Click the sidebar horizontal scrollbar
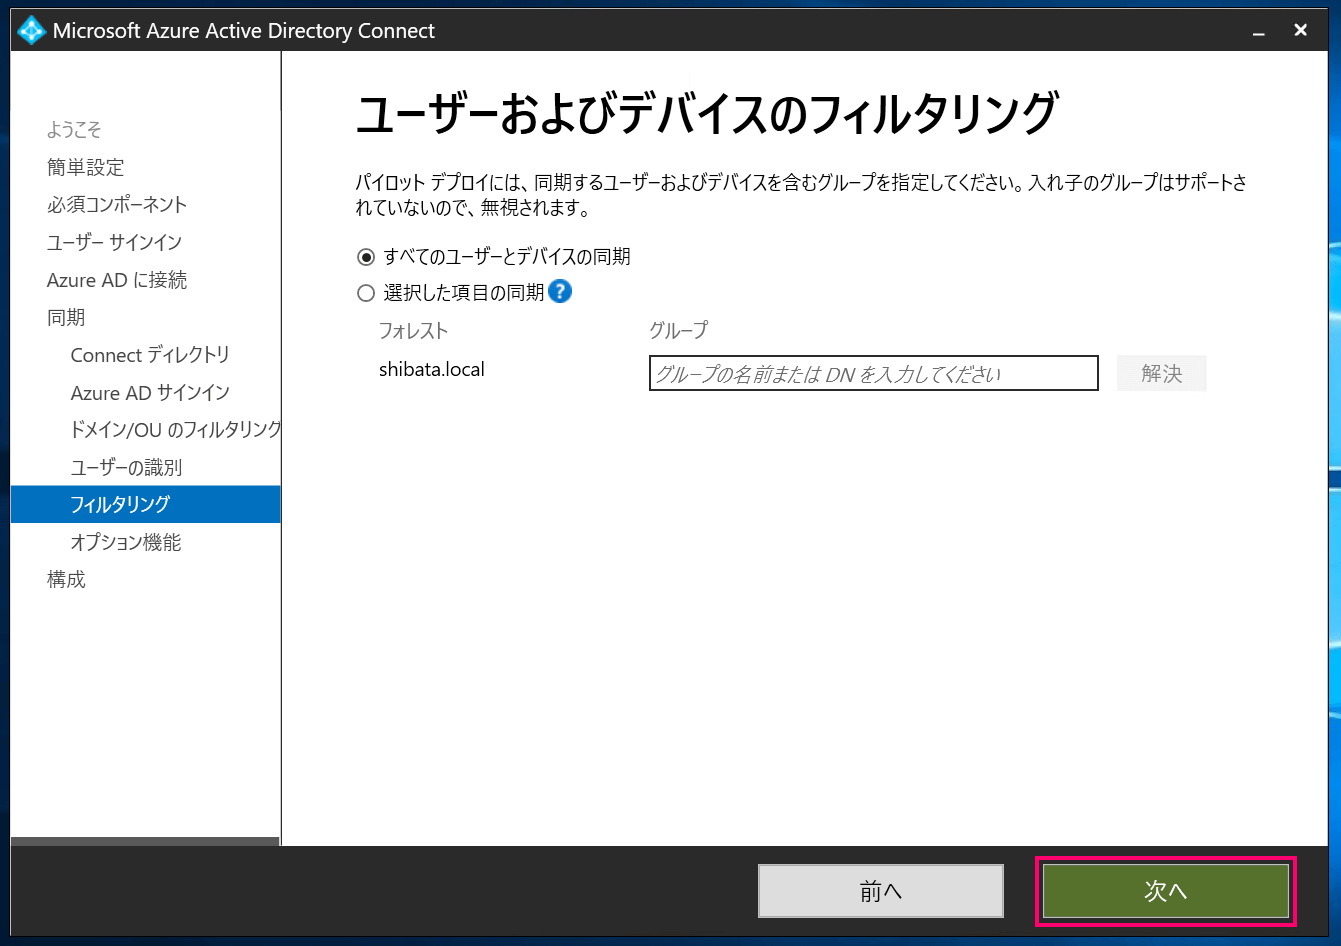 (x=146, y=841)
